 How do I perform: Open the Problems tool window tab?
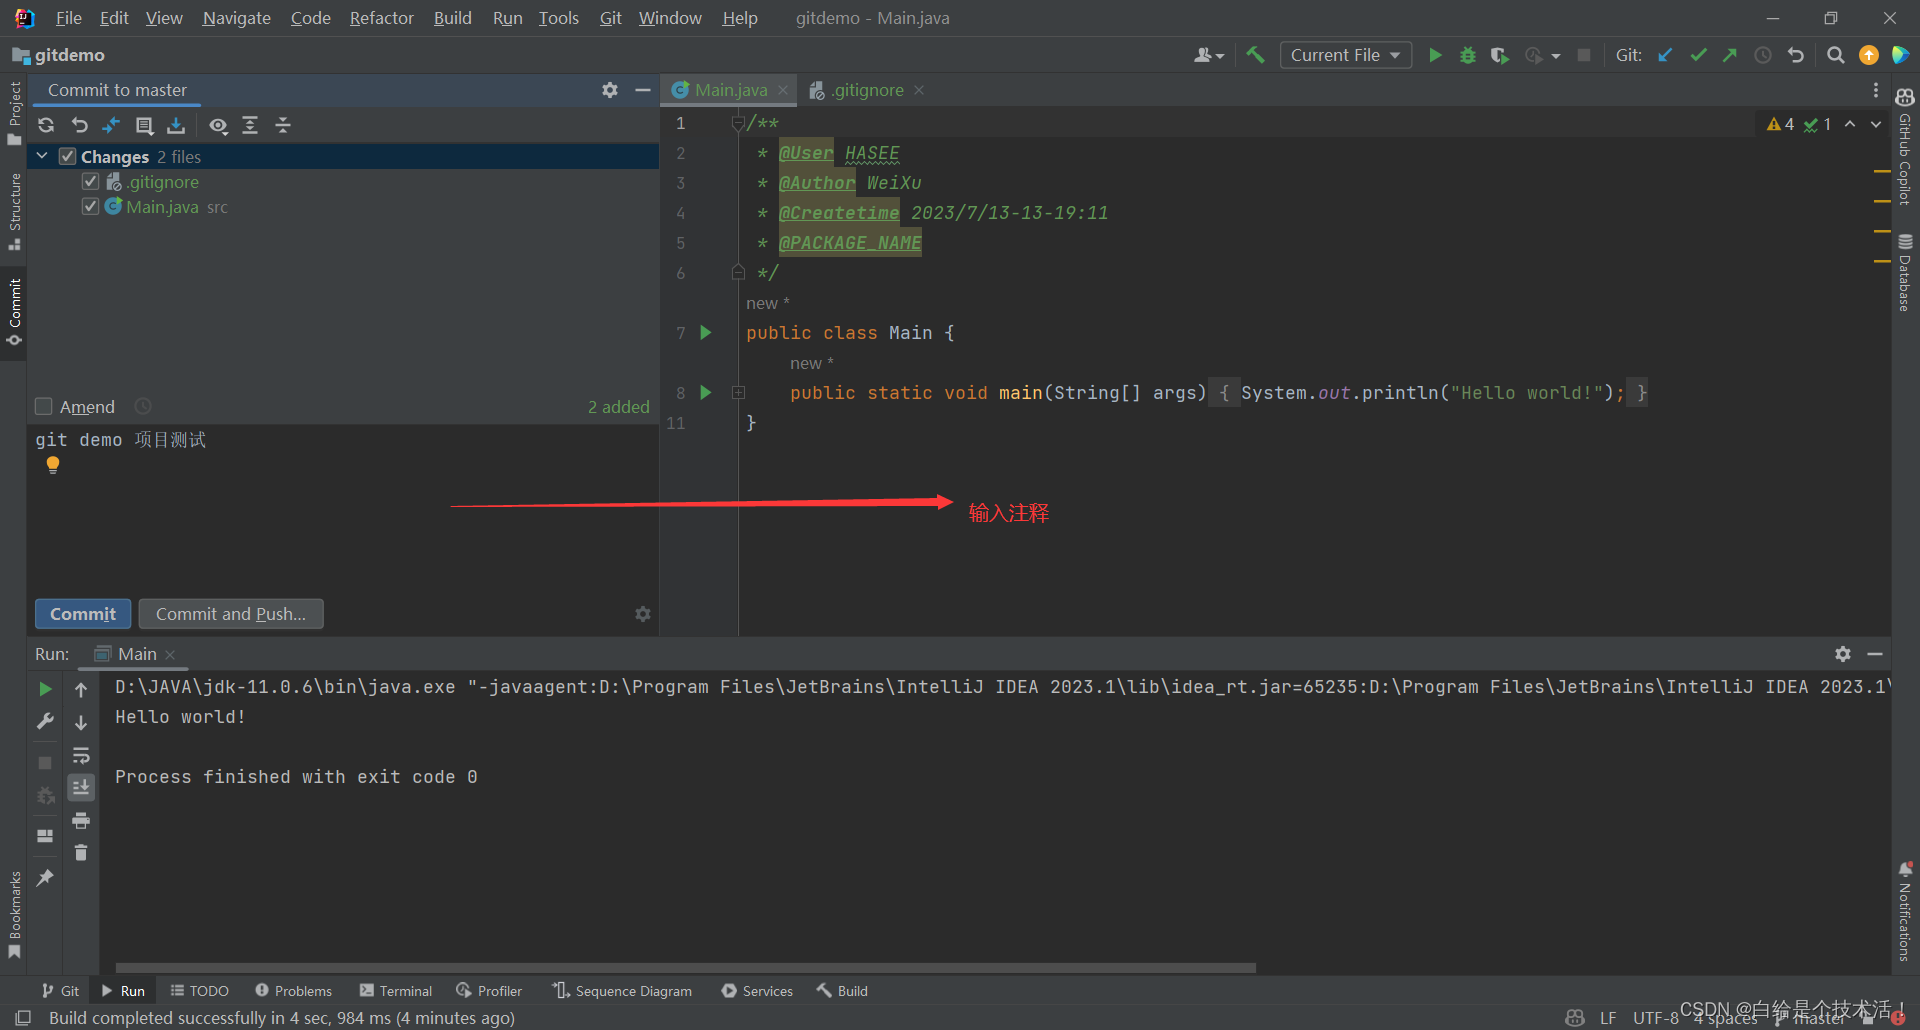click(293, 991)
